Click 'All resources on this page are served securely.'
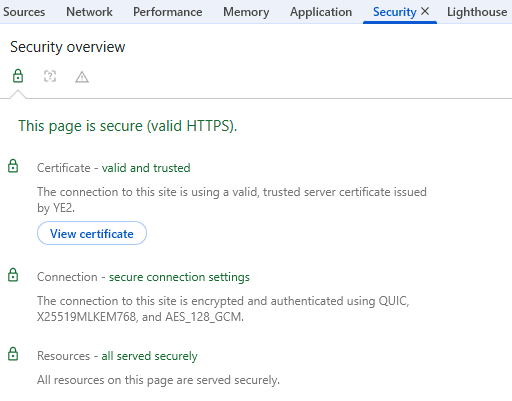The height and width of the screenshot is (401, 512). (x=158, y=380)
